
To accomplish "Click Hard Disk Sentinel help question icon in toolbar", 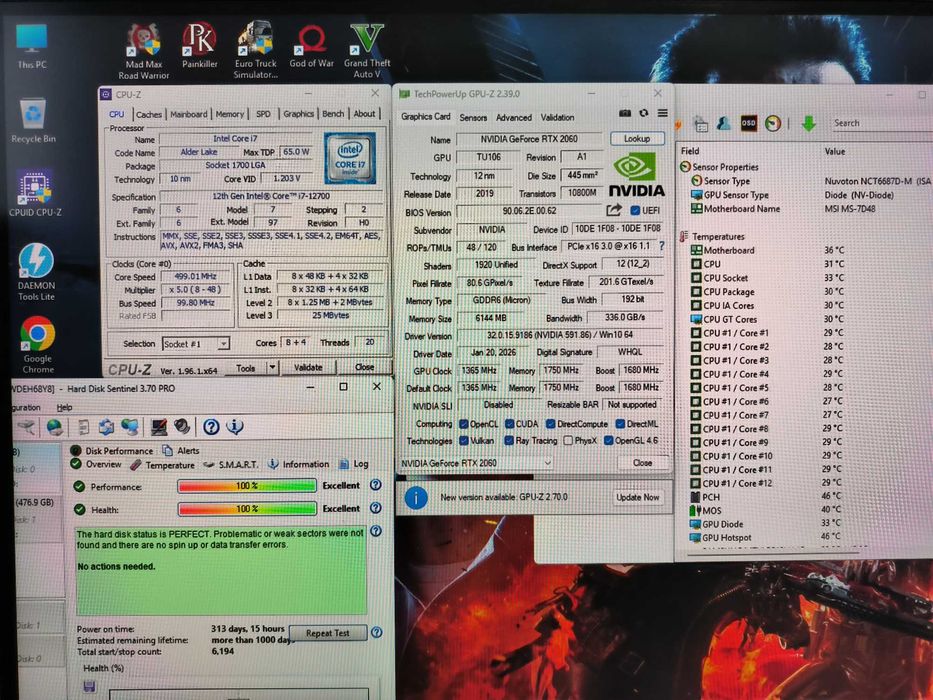I will point(211,426).
